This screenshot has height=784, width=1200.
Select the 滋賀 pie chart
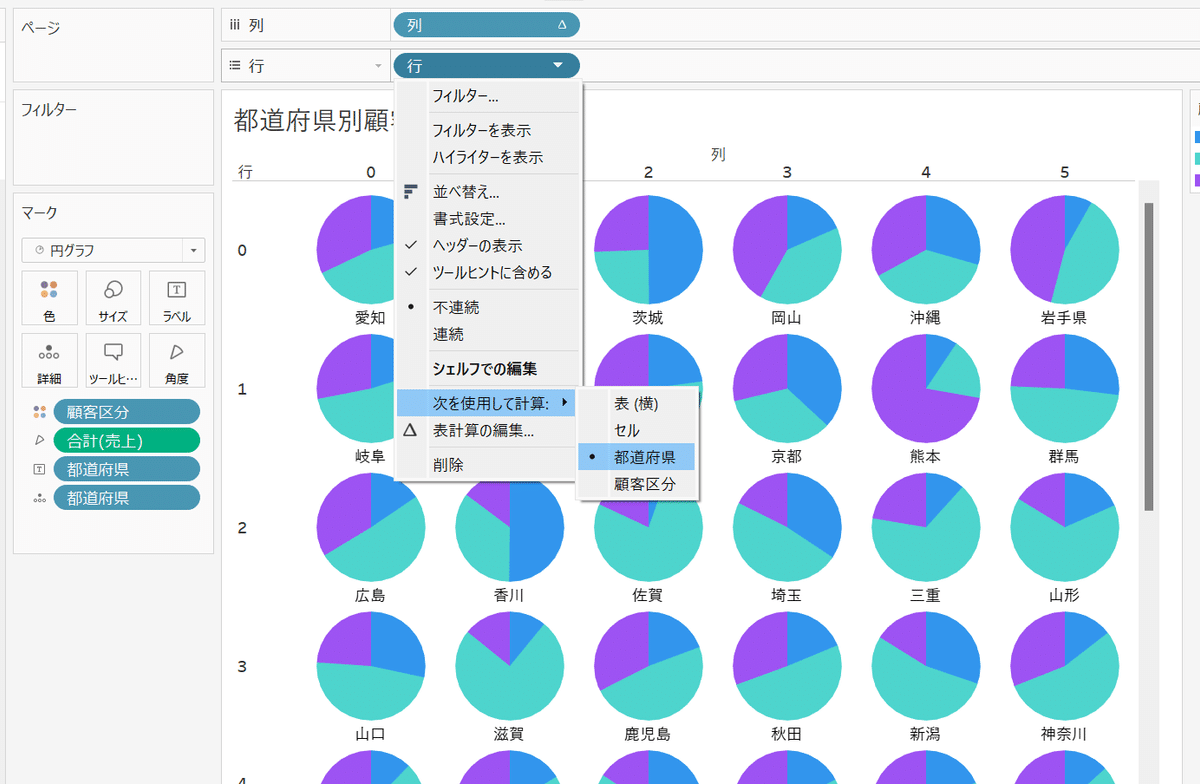click(509, 666)
